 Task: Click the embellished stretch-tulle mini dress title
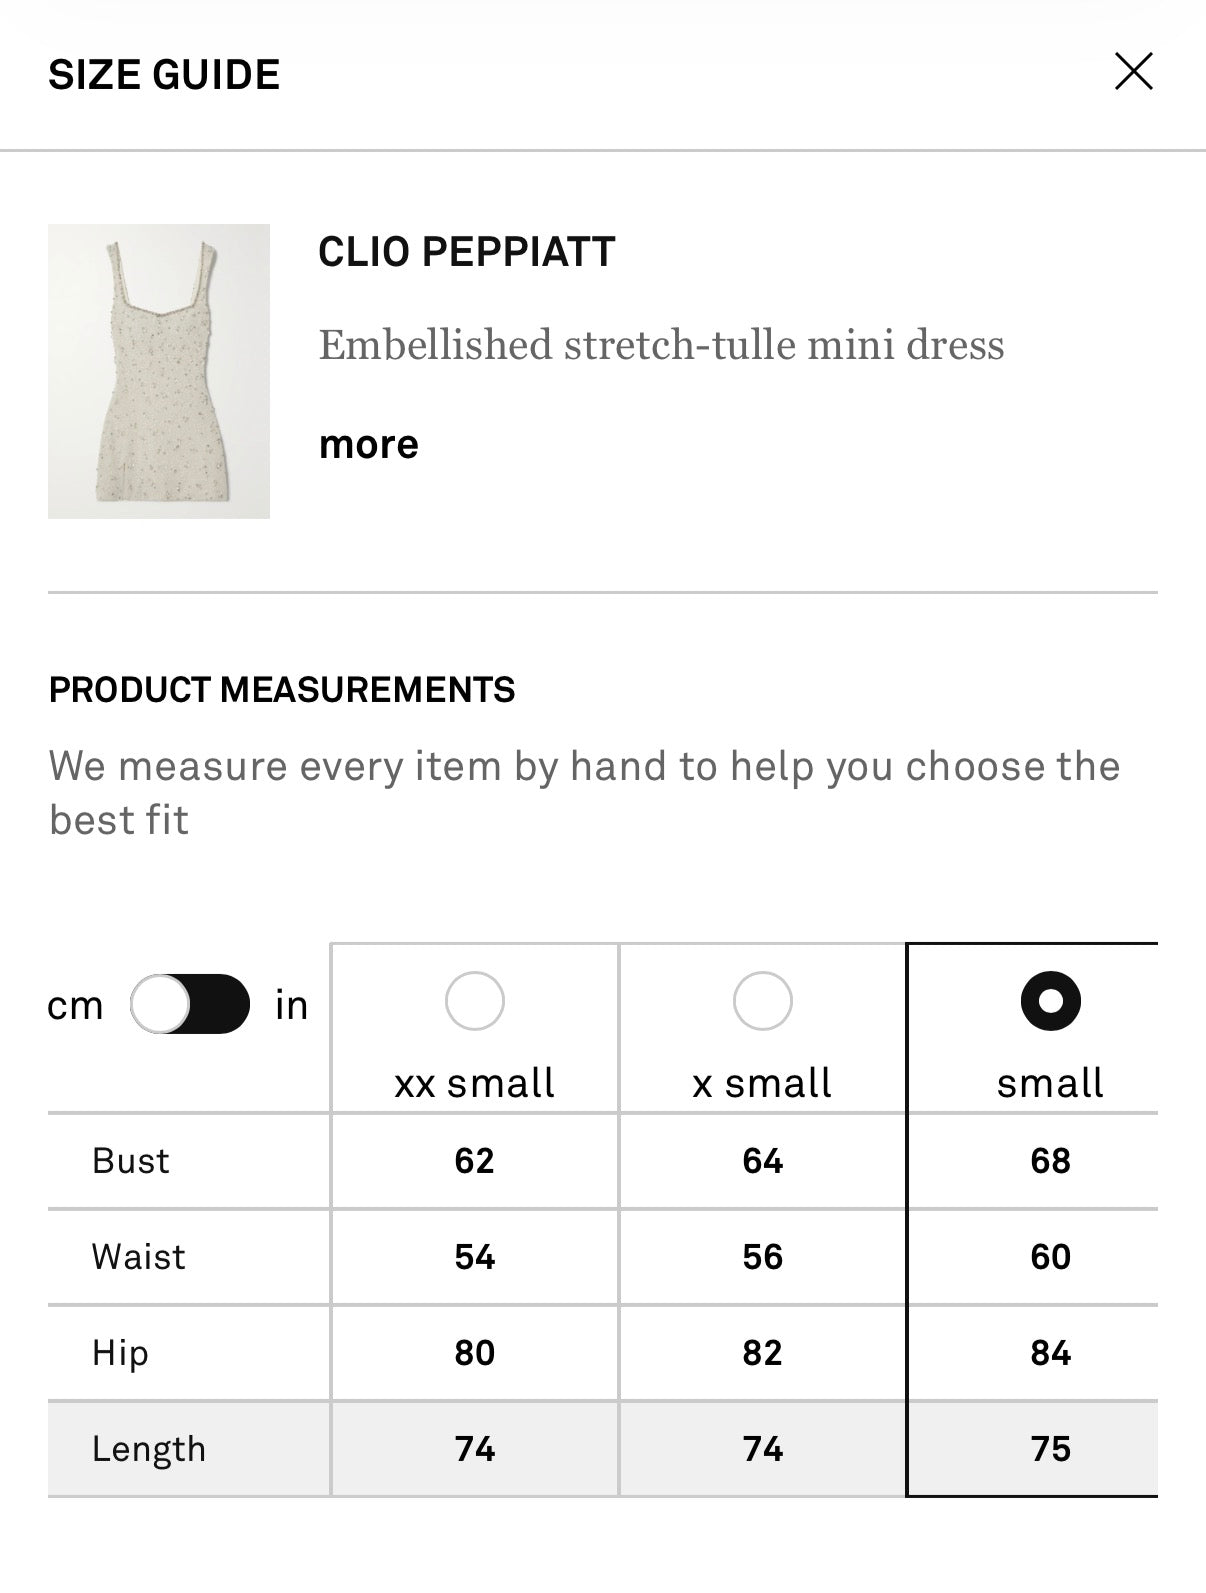click(x=661, y=345)
